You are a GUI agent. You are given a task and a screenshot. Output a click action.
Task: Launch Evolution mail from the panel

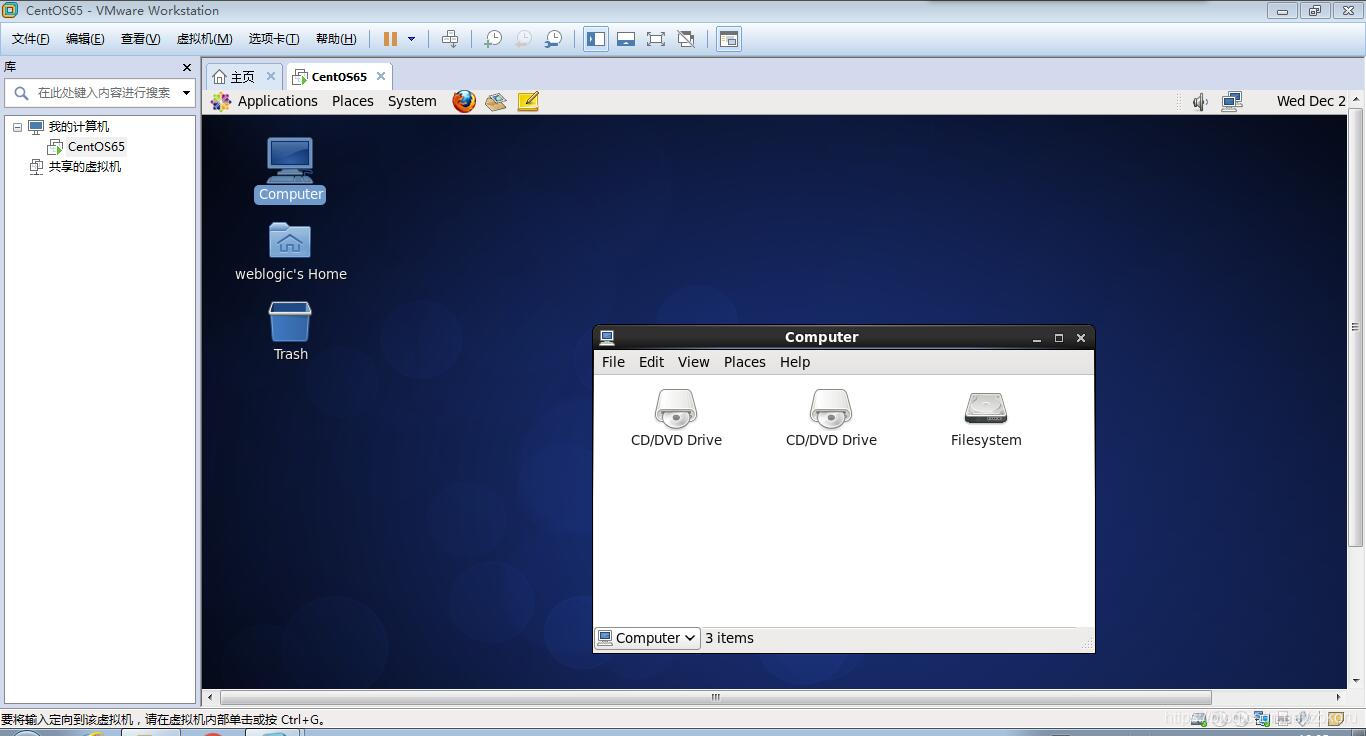496,101
